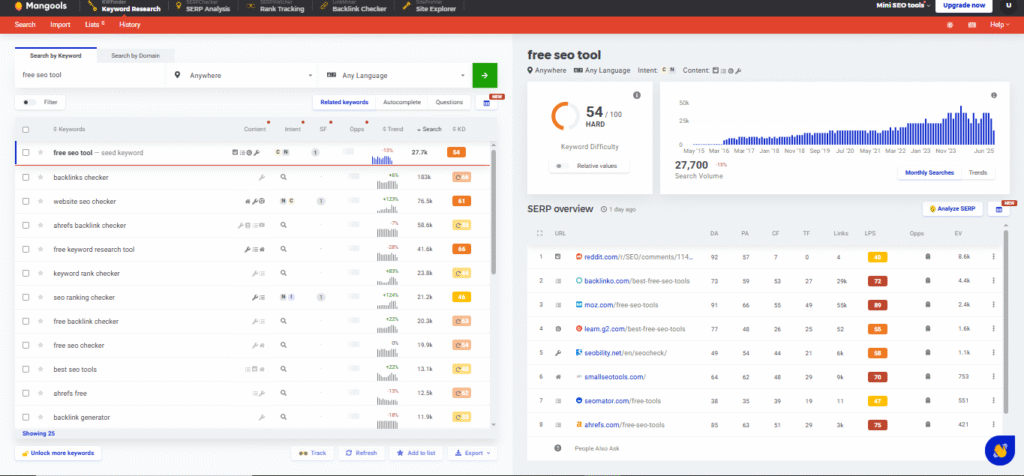Open the keyboard shortcuts icon in red bar

pos(972,25)
